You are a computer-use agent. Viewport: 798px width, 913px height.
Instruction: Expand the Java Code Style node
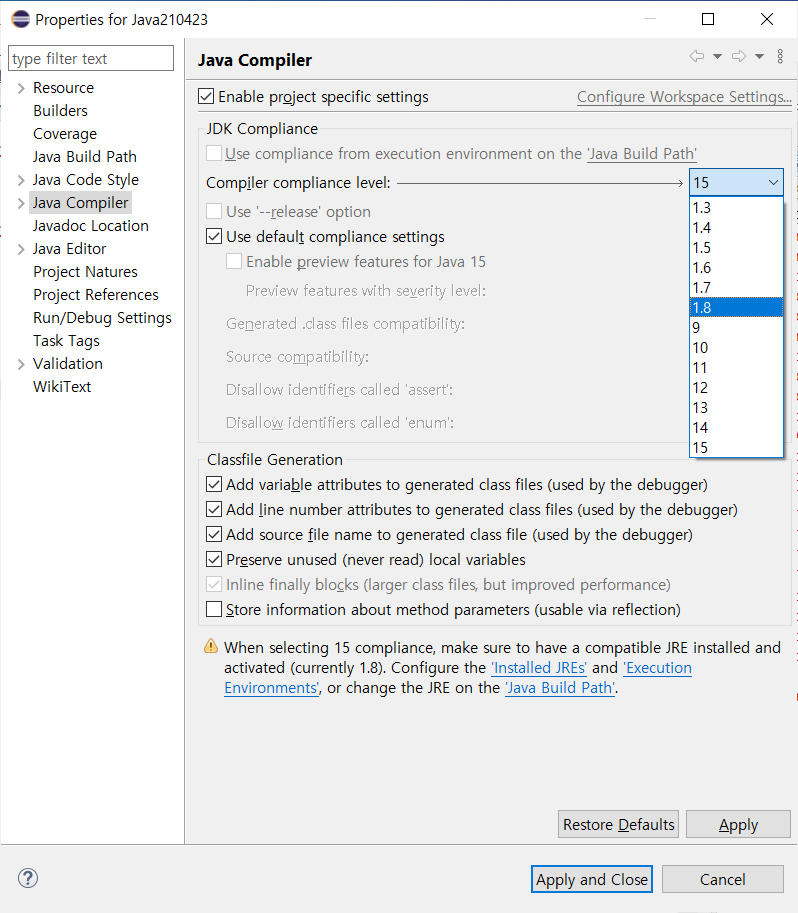point(21,180)
